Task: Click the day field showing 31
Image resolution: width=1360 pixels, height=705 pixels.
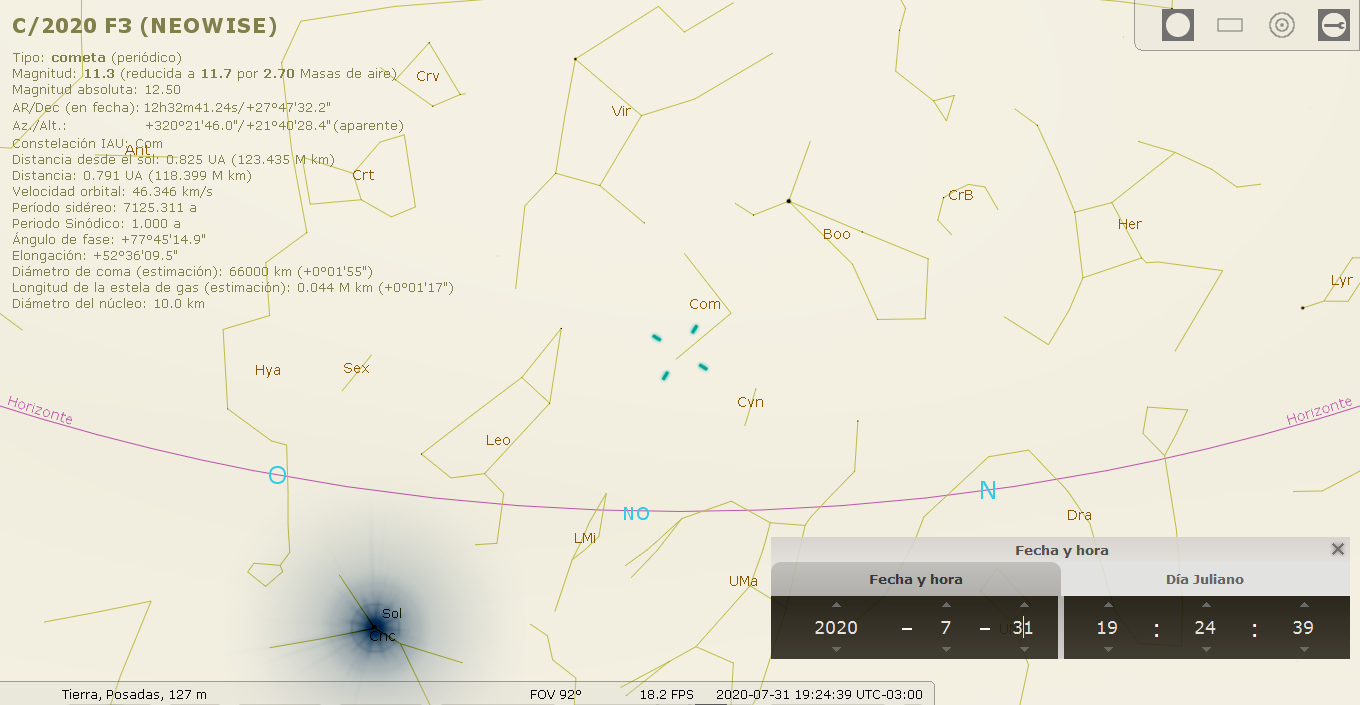Action: [1023, 628]
